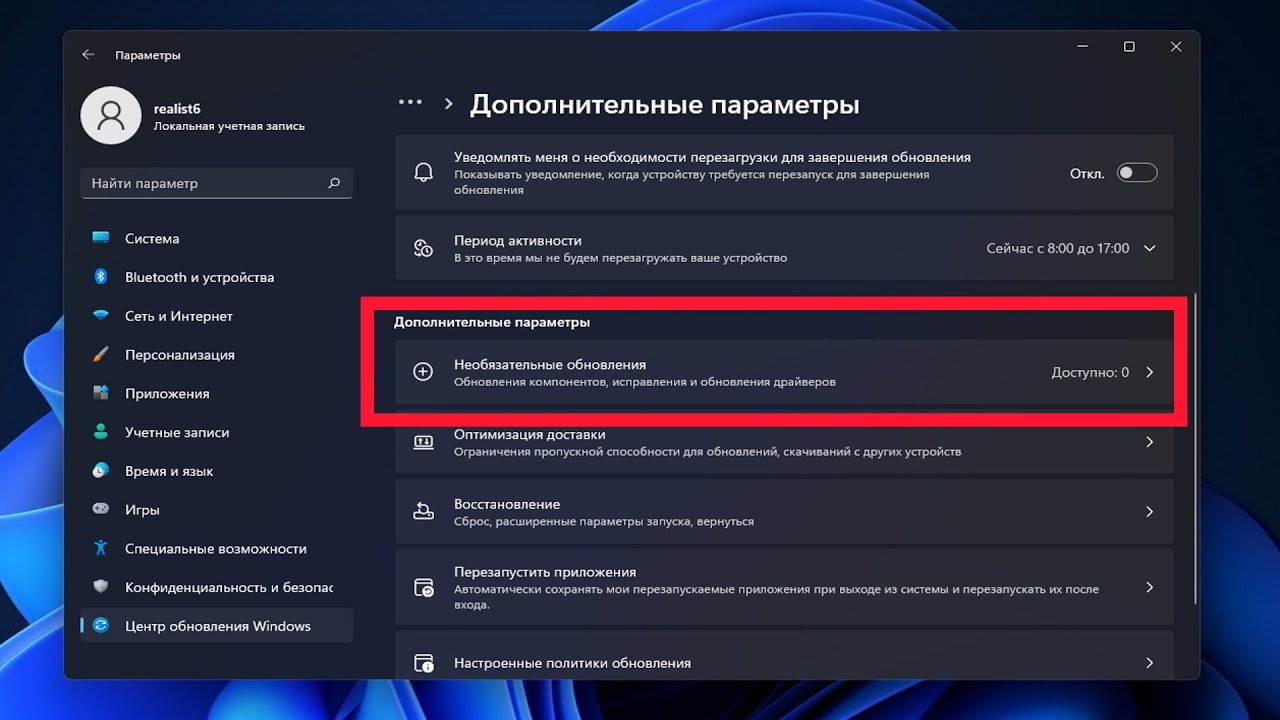
Task: Click Перезапустить приложения title text
Action: point(545,572)
